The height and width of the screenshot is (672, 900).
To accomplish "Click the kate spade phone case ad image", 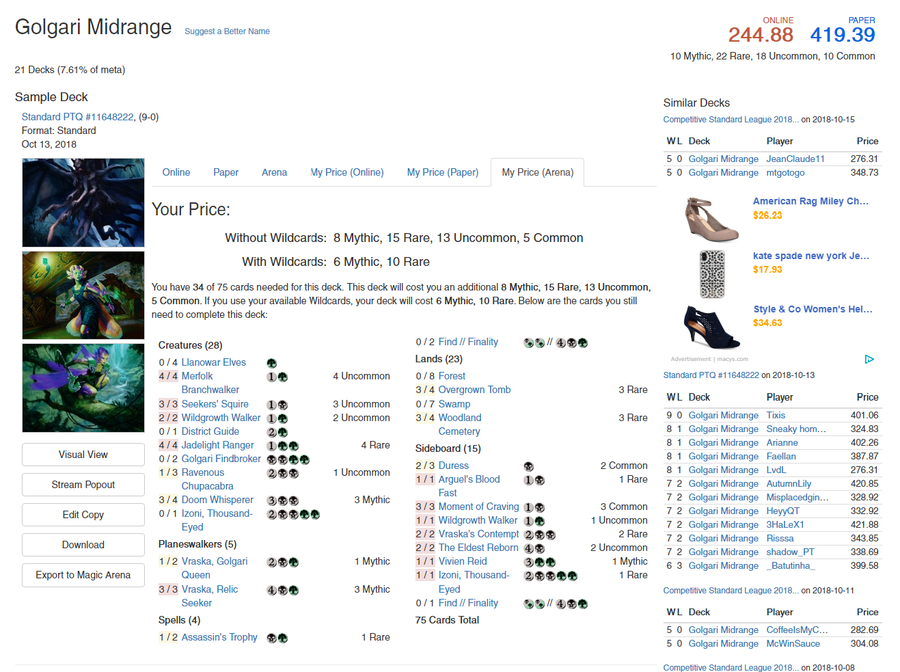I will click(x=712, y=274).
